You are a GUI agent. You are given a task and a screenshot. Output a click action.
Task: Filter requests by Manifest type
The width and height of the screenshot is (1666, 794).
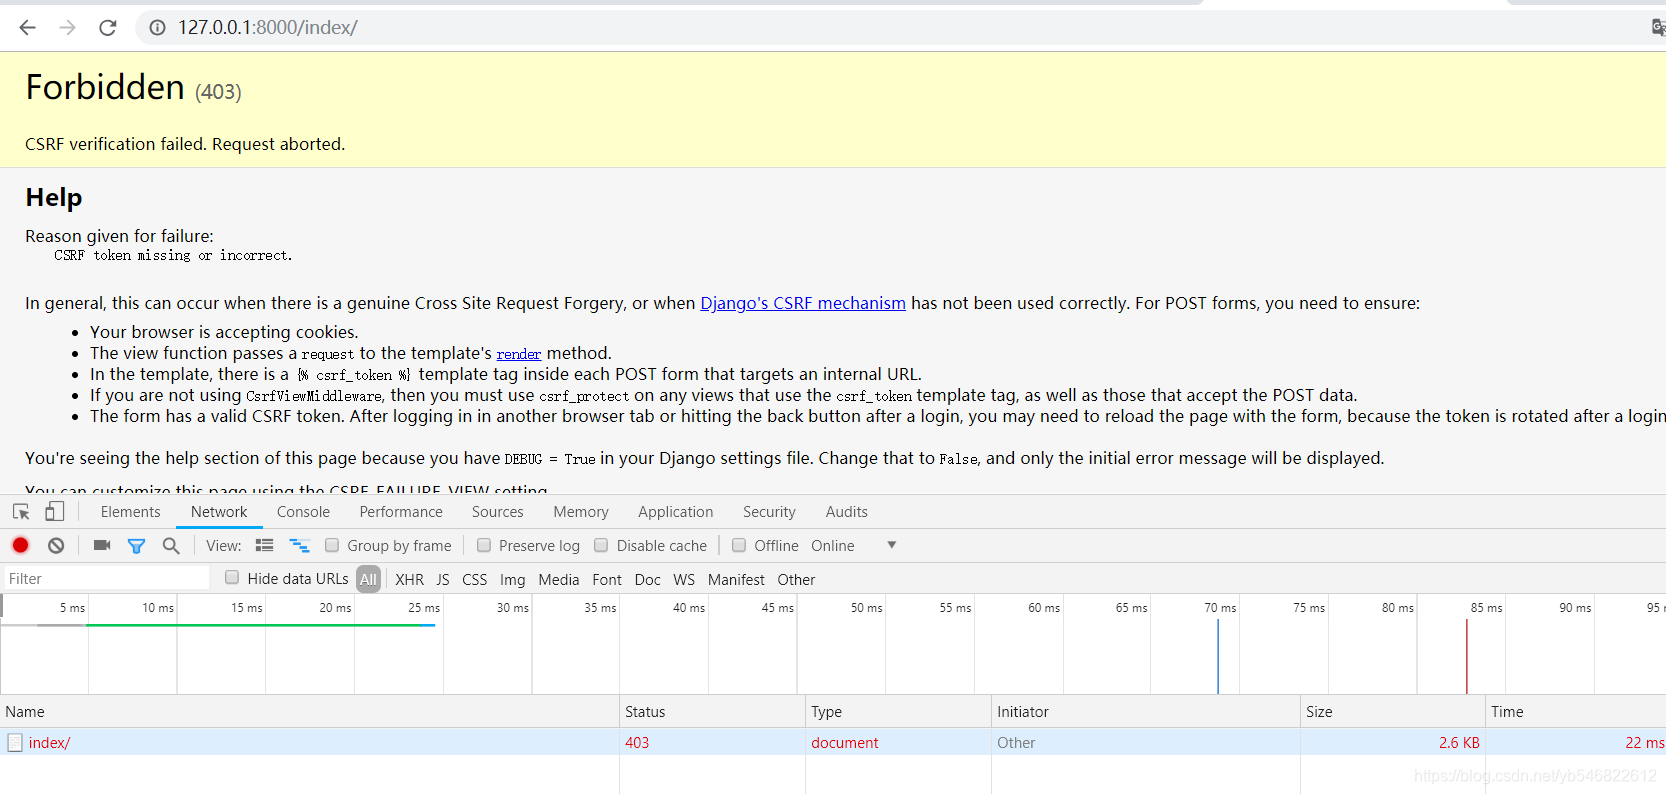pyautogui.click(x=736, y=580)
